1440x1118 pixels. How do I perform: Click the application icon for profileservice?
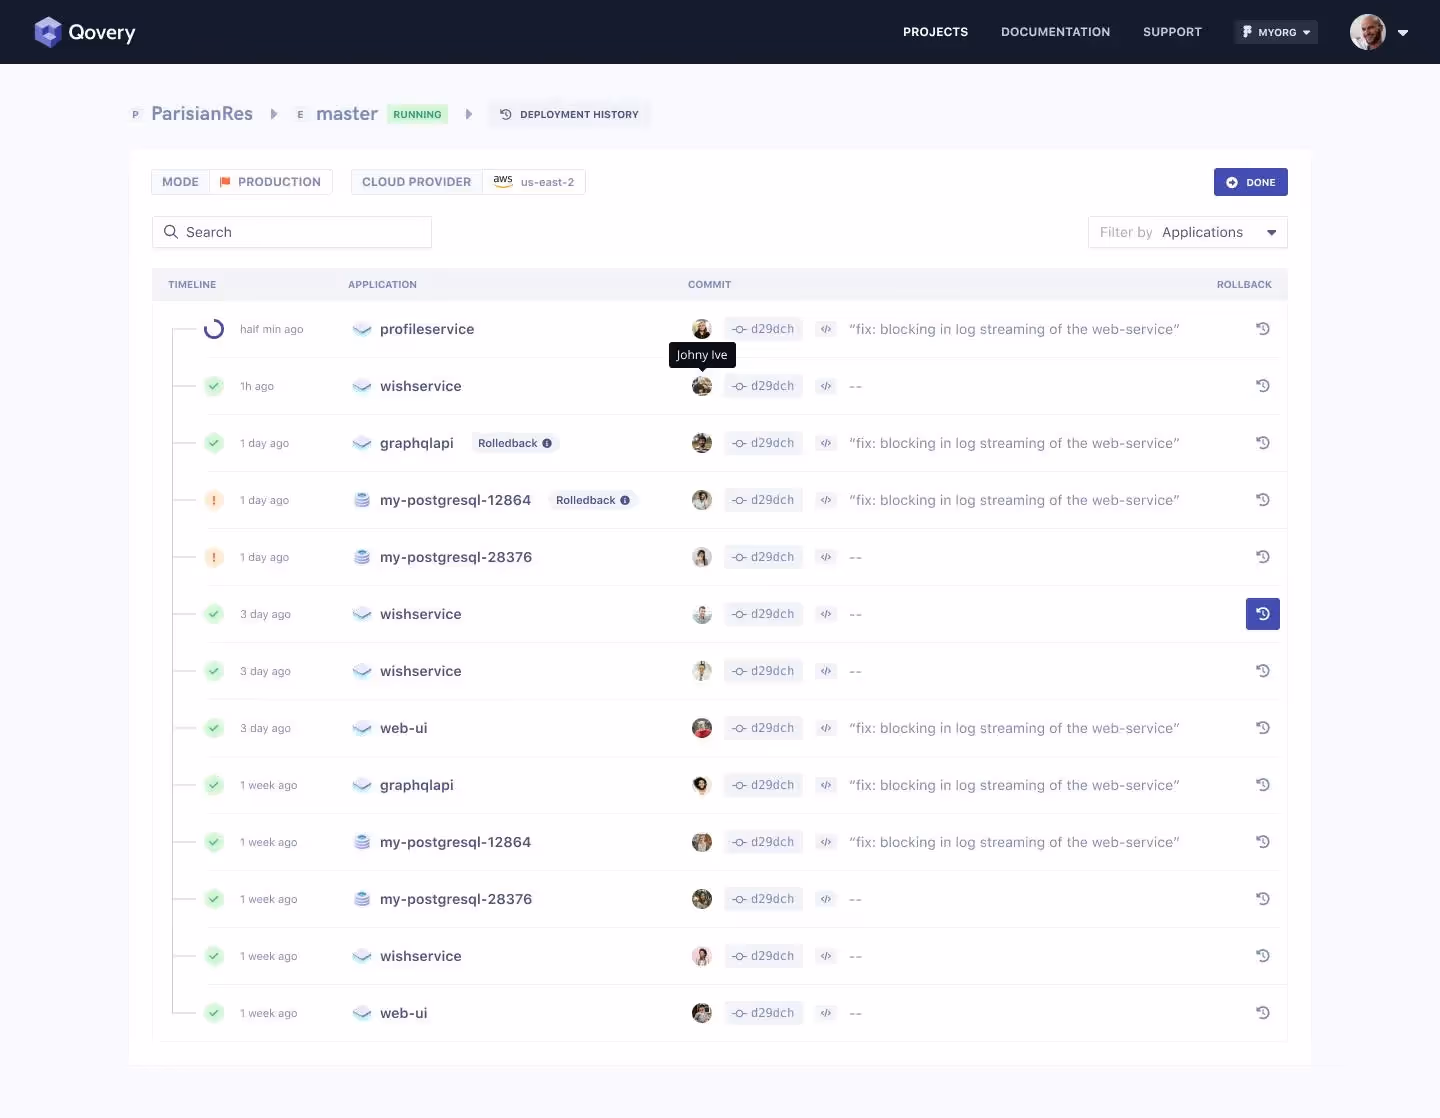(x=362, y=329)
